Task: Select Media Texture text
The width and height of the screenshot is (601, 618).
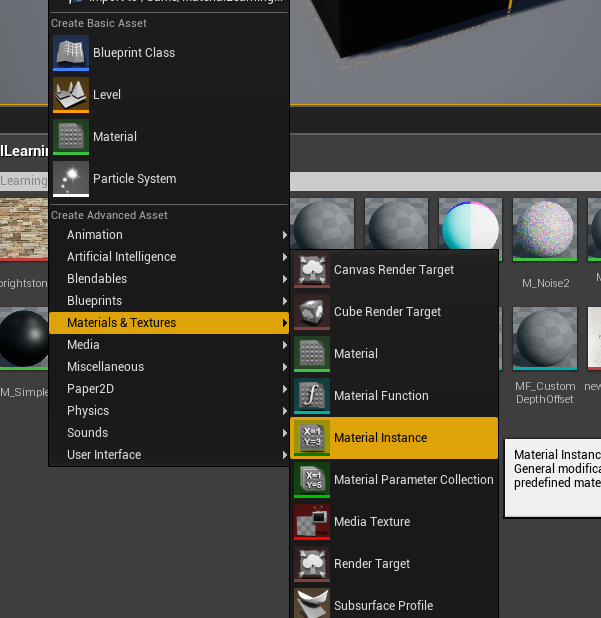Action: [372, 522]
